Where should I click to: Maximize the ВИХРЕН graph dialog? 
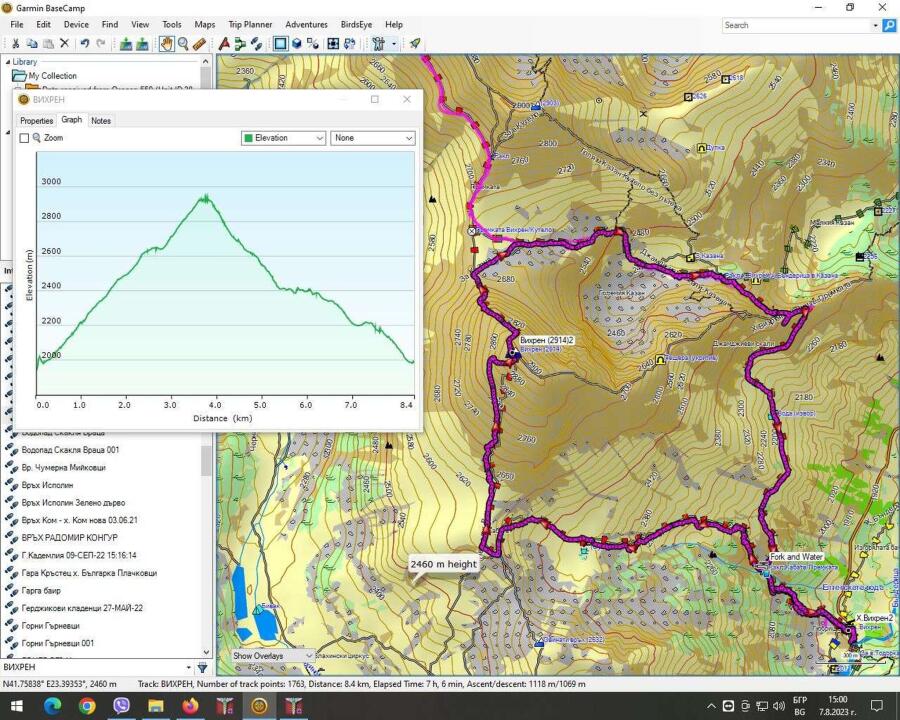tap(375, 99)
